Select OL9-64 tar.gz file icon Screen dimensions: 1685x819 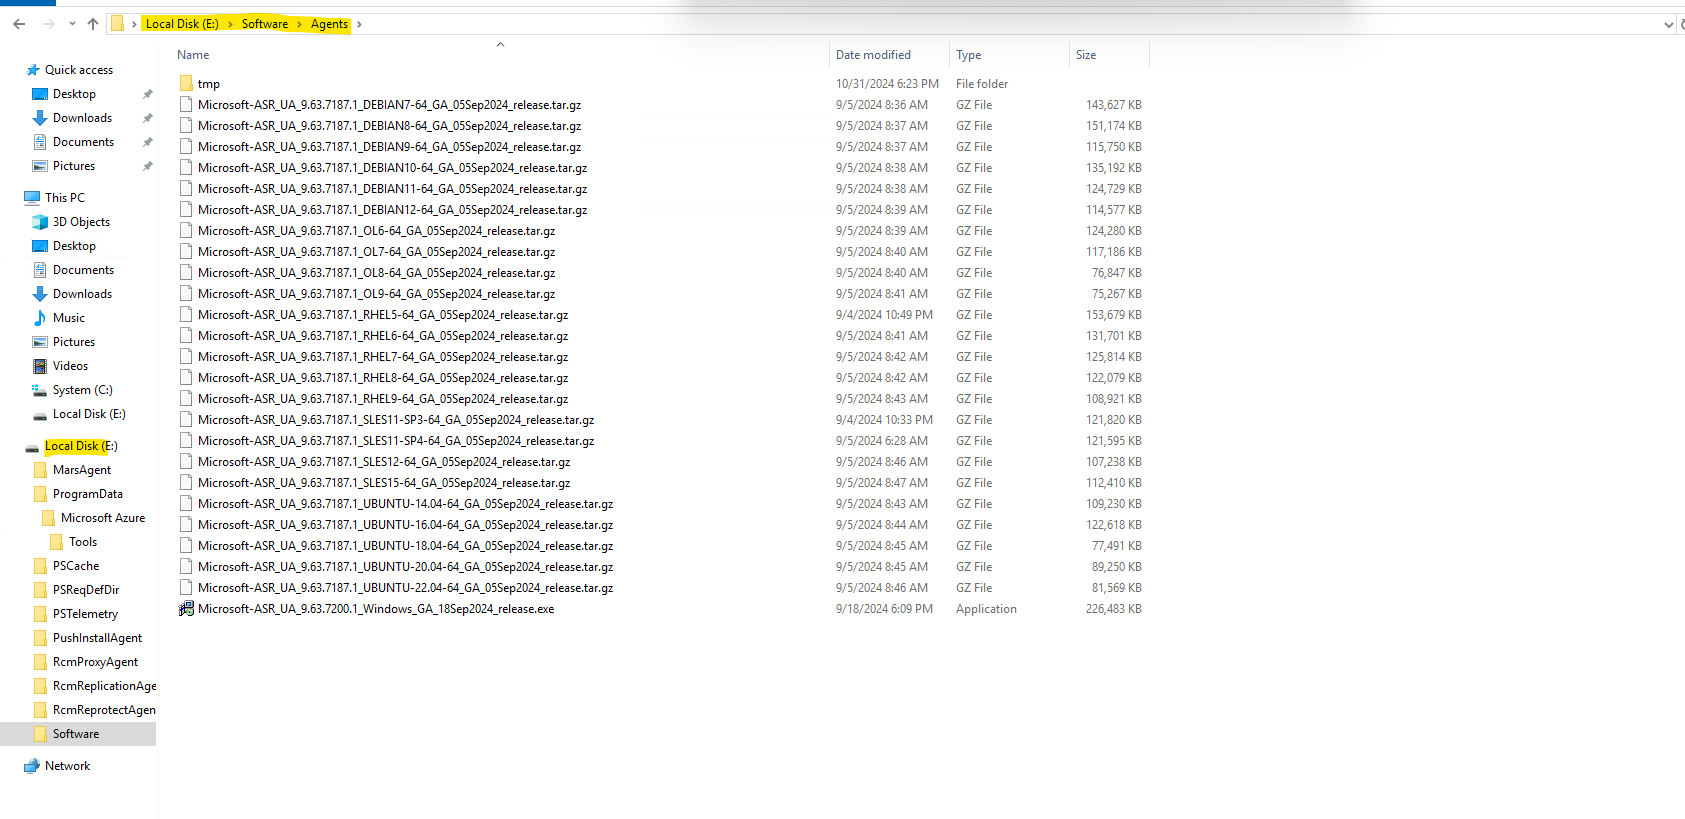(186, 293)
